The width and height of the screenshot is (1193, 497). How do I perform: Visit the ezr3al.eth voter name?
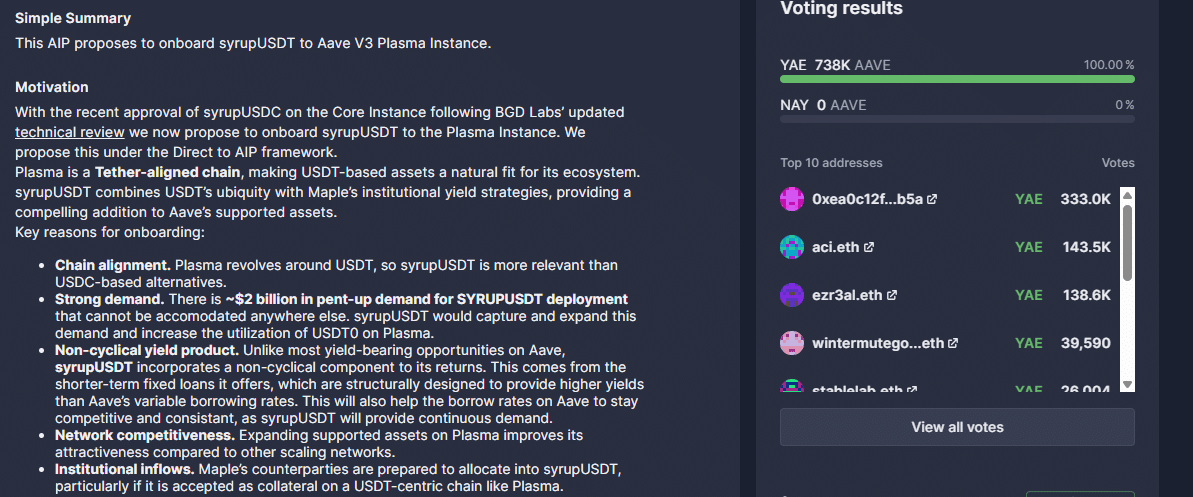847,295
